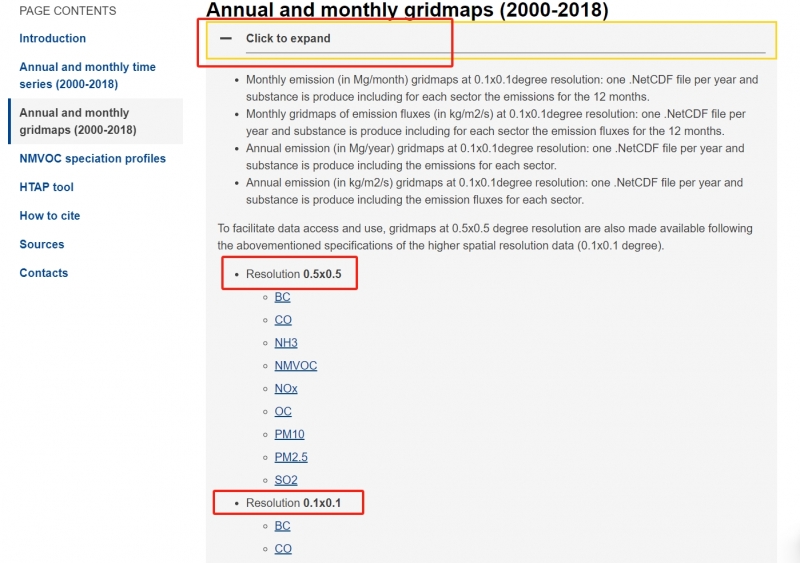Open the HTAP tool section
Viewport: 800px width, 563px height.
pos(46,187)
